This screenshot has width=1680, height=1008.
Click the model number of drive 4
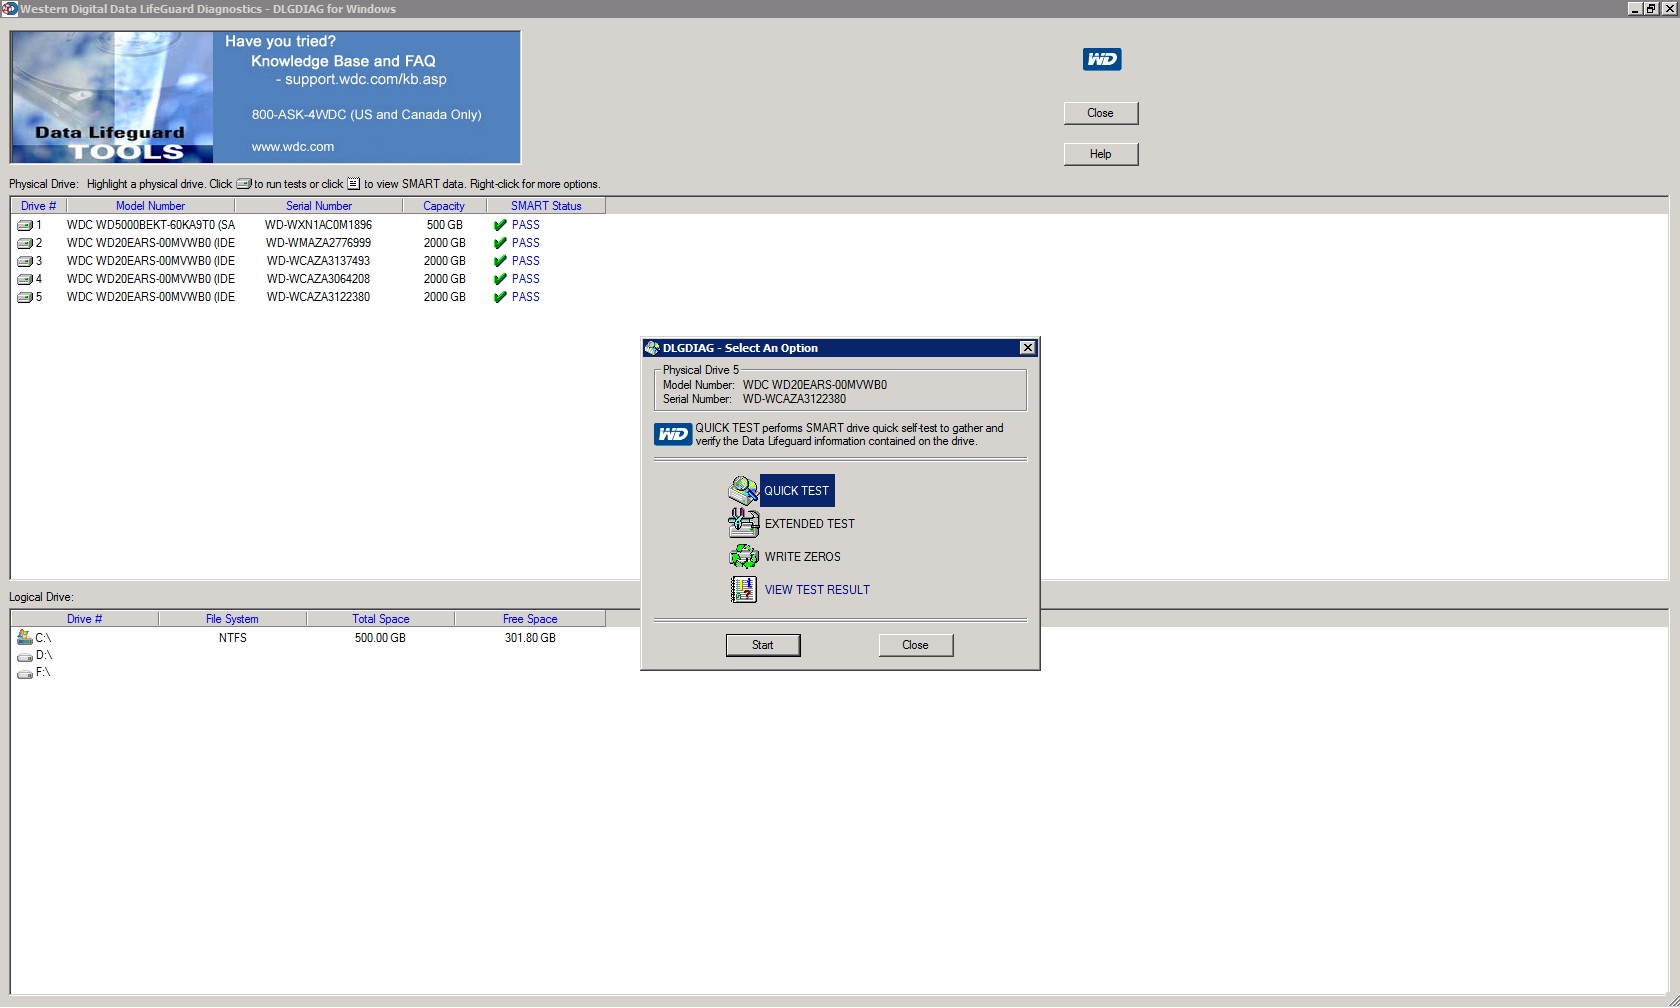[151, 279]
